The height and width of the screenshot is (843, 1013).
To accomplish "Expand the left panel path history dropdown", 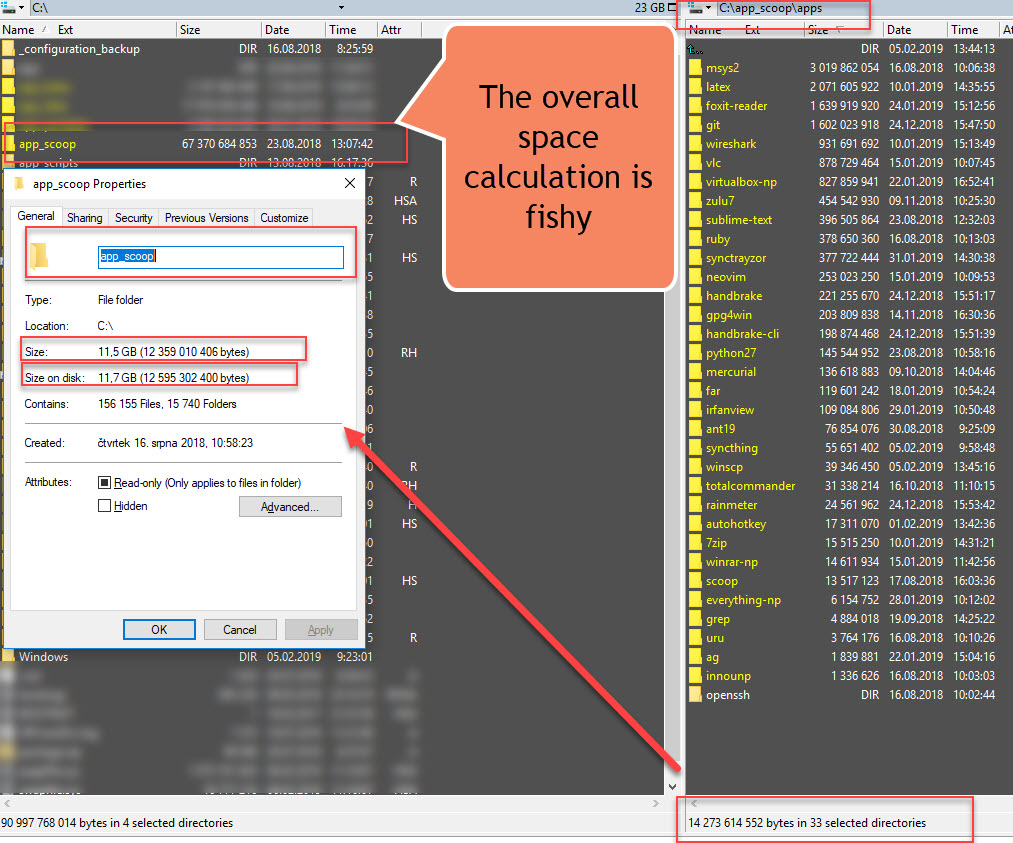I will tap(341, 8).
